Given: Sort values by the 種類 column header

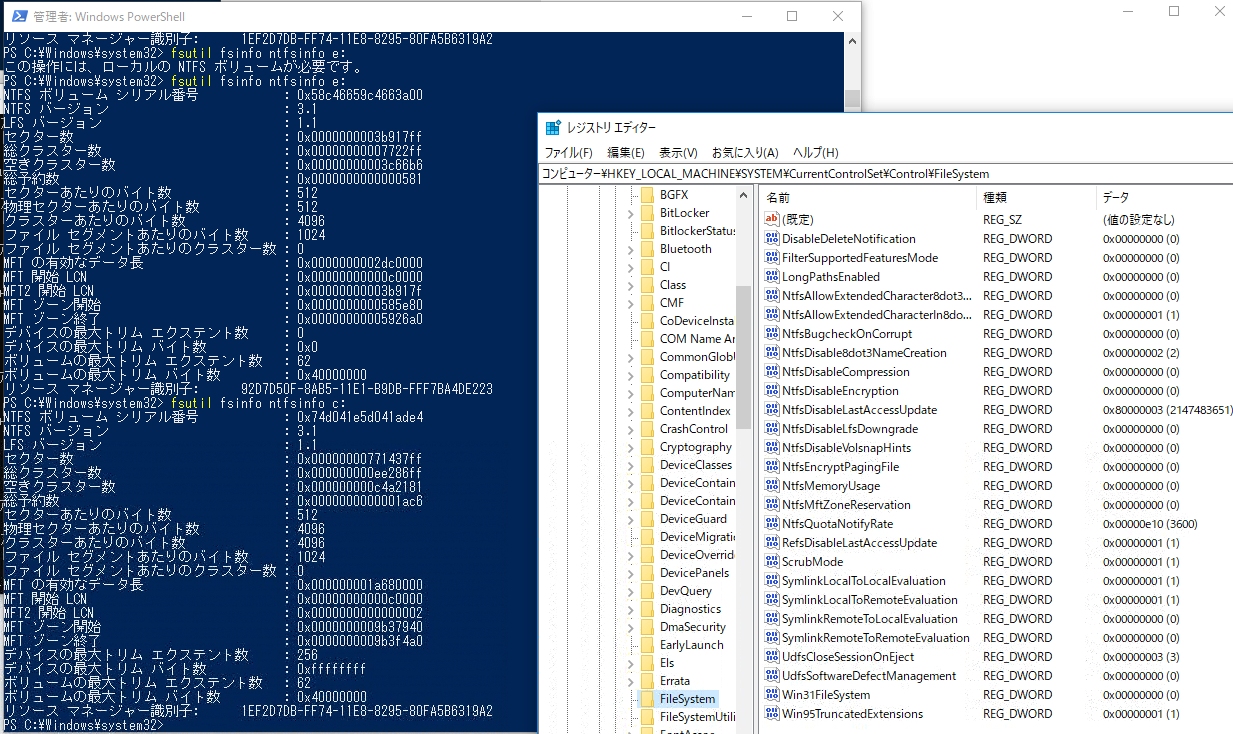Looking at the screenshot, I should tap(1035, 197).
